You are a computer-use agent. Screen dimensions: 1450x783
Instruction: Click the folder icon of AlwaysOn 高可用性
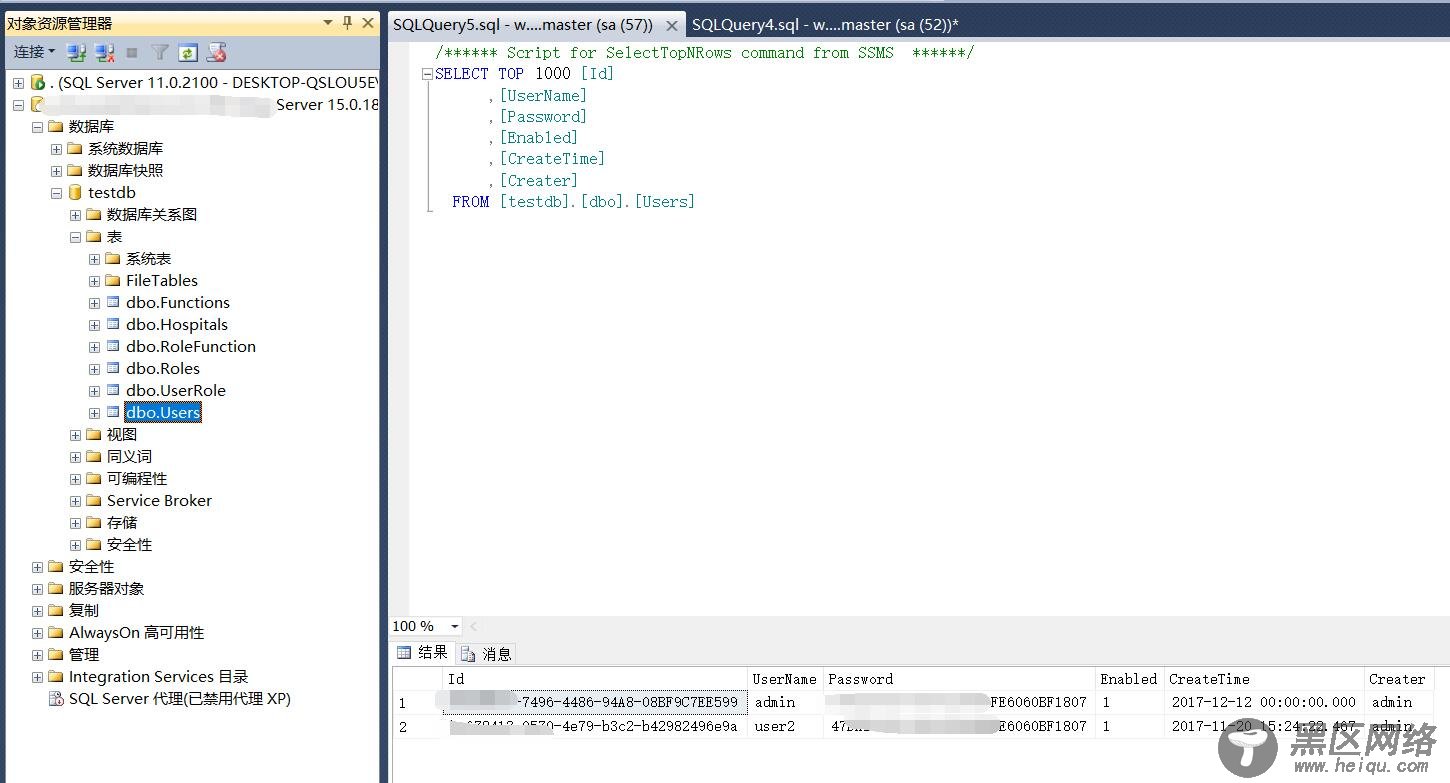click(x=55, y=632)
